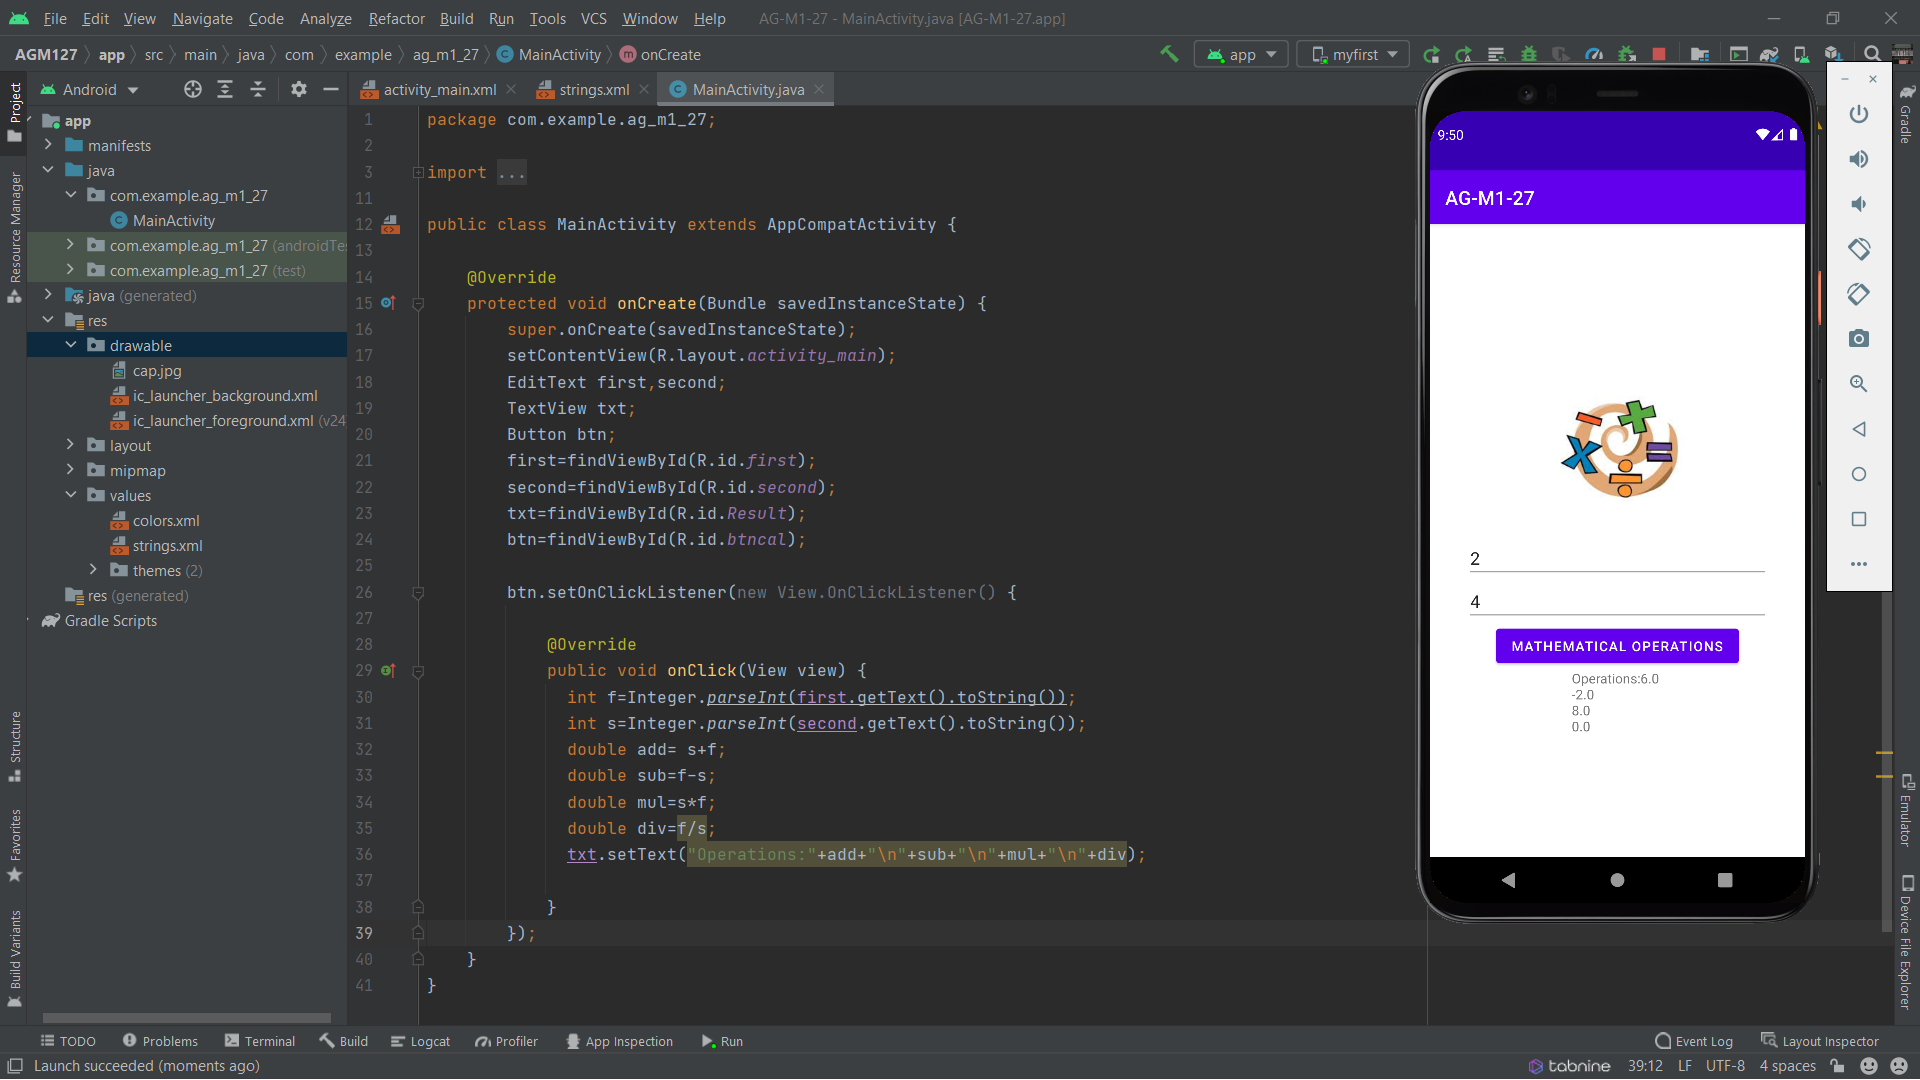Sync project with Gradle files

(x=1770, y=54)
